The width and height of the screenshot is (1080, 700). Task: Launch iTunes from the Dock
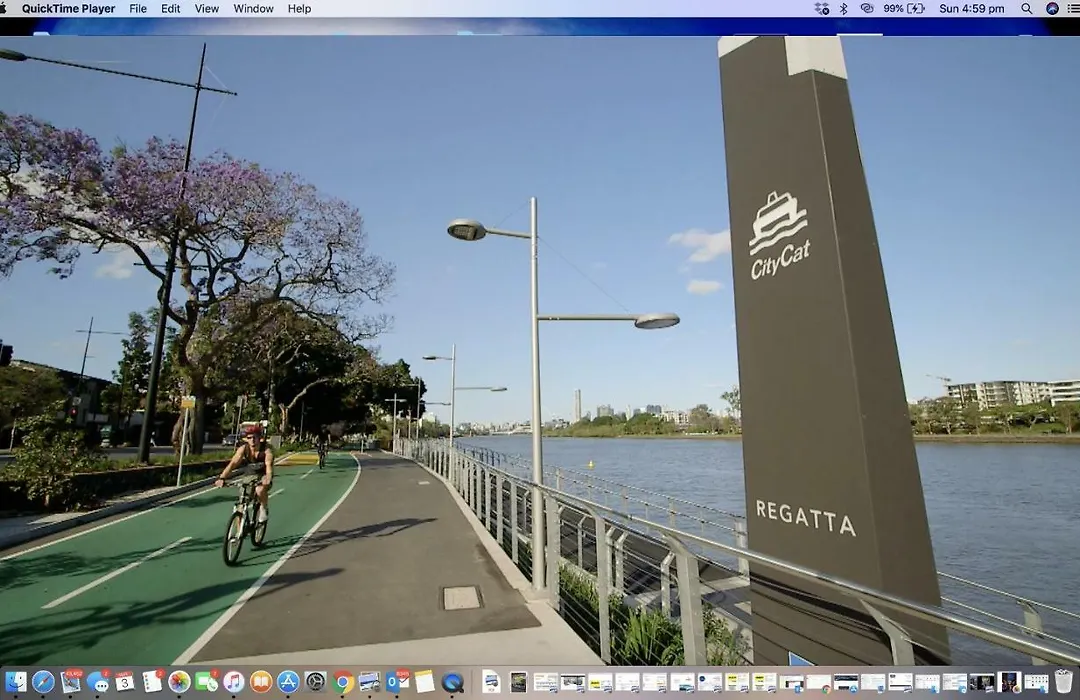tap(233, 682)
